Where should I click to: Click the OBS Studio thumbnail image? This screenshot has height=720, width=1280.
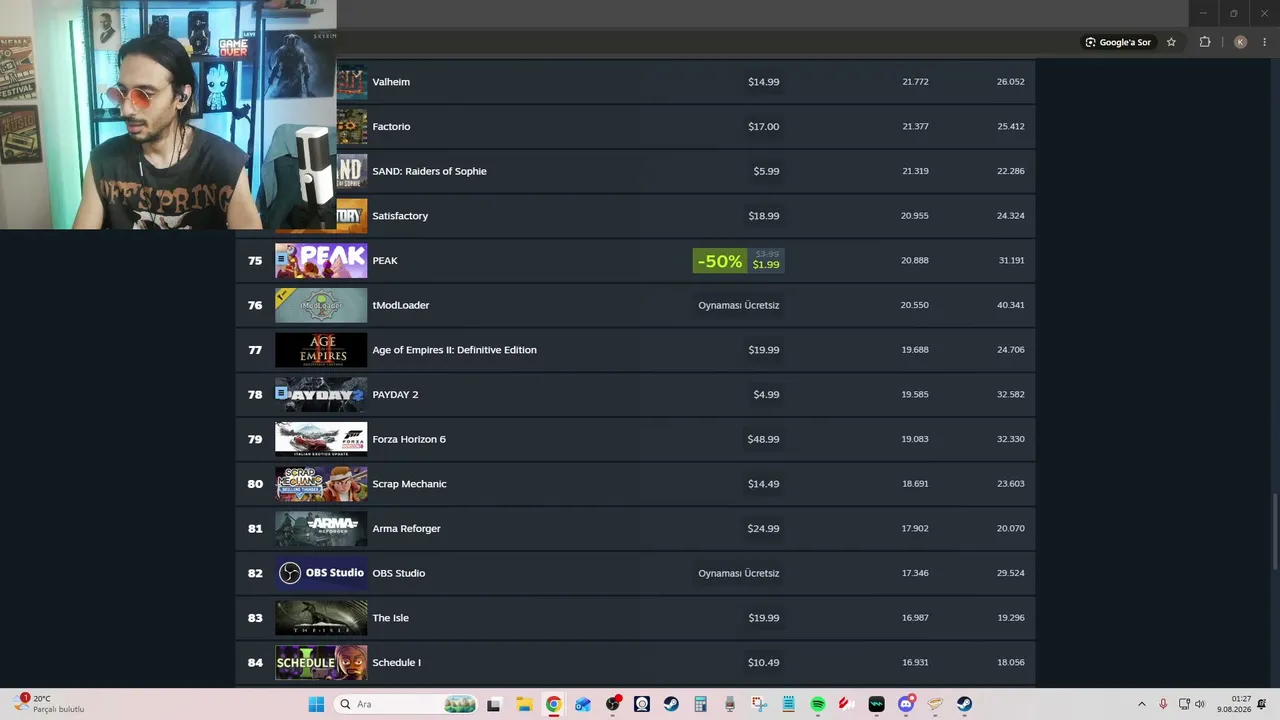click(321, 573)
